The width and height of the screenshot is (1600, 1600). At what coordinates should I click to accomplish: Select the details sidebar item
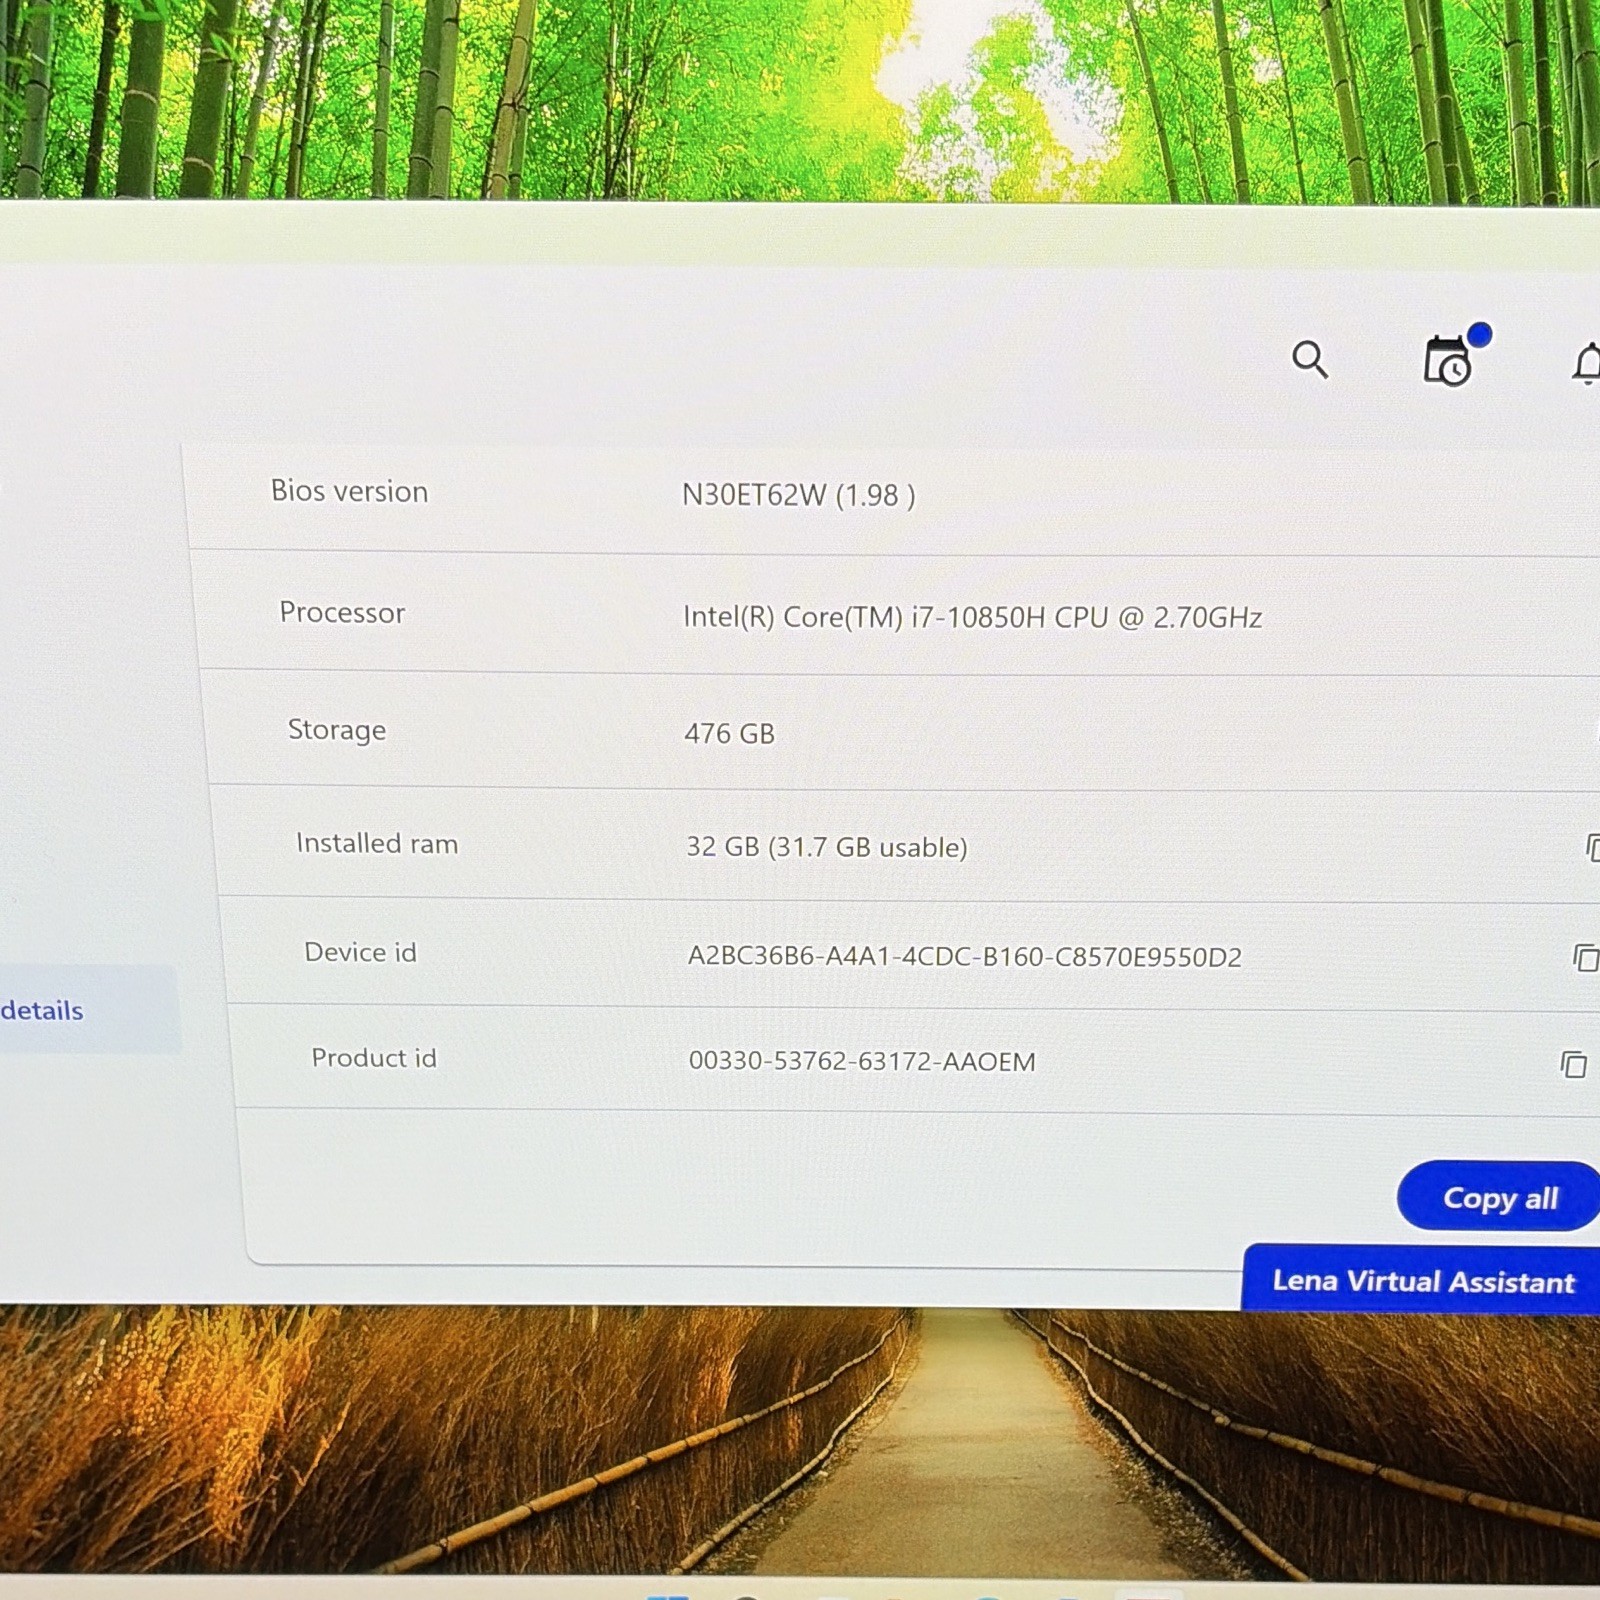point(88,1010)
